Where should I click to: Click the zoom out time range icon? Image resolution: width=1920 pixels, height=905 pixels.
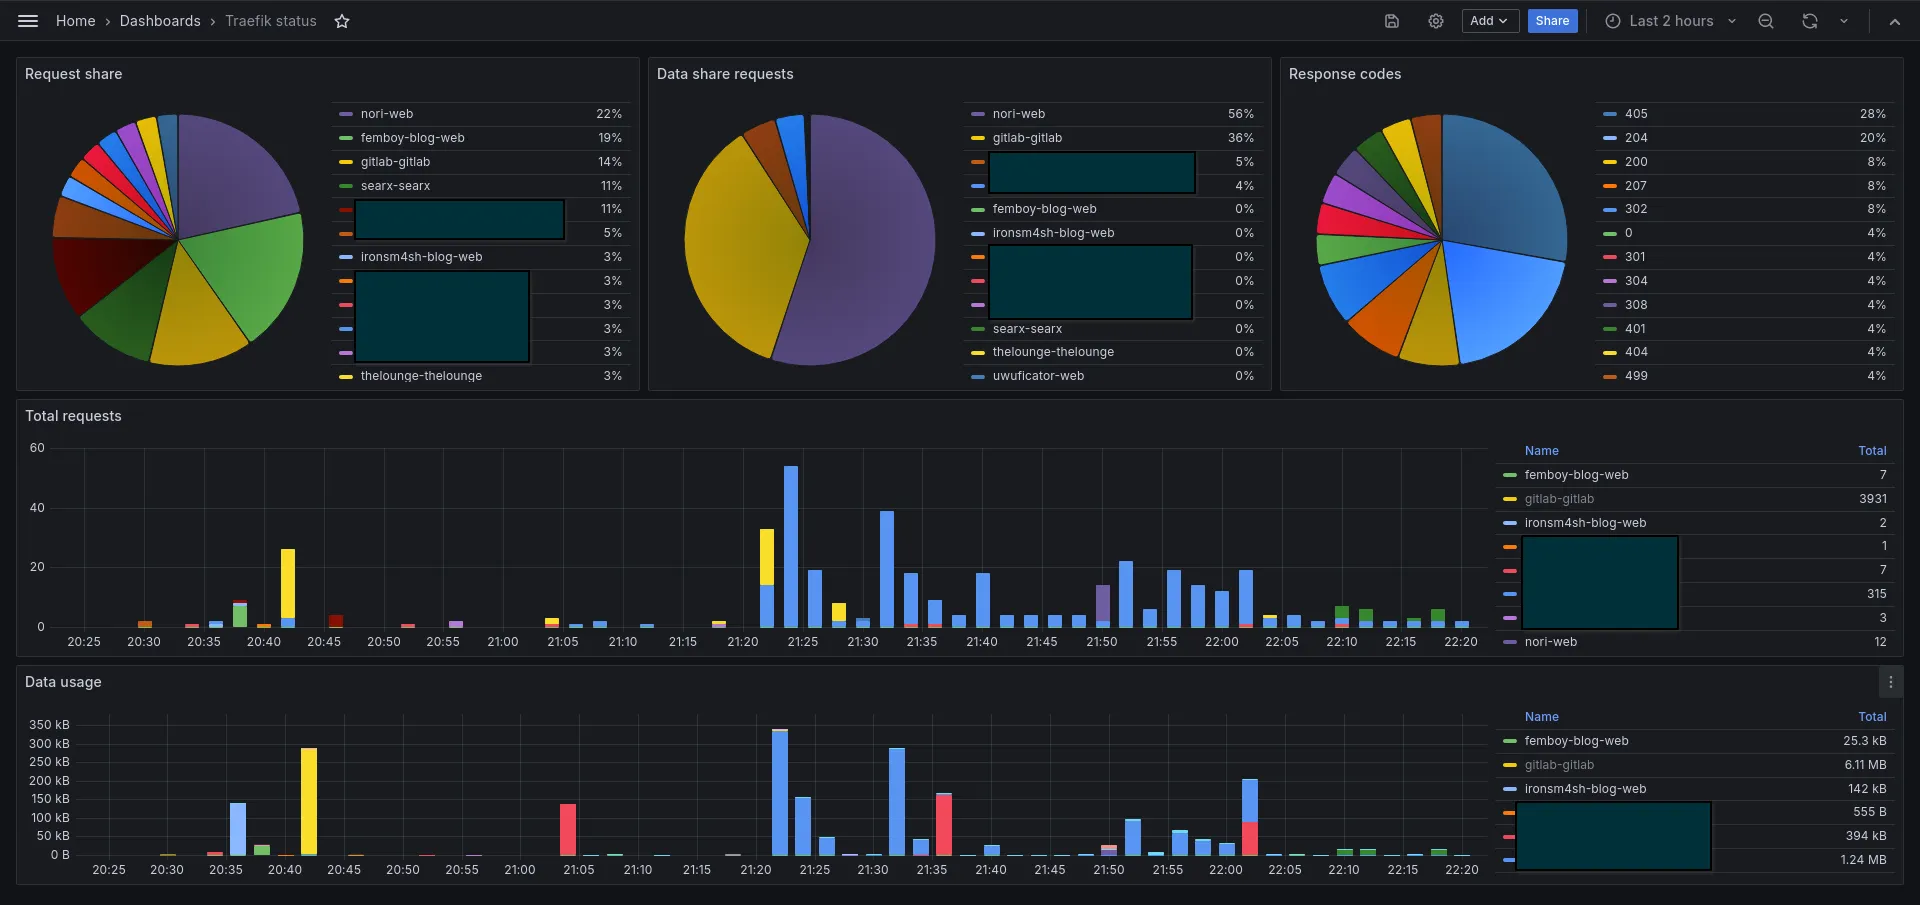pos(1766,21)
